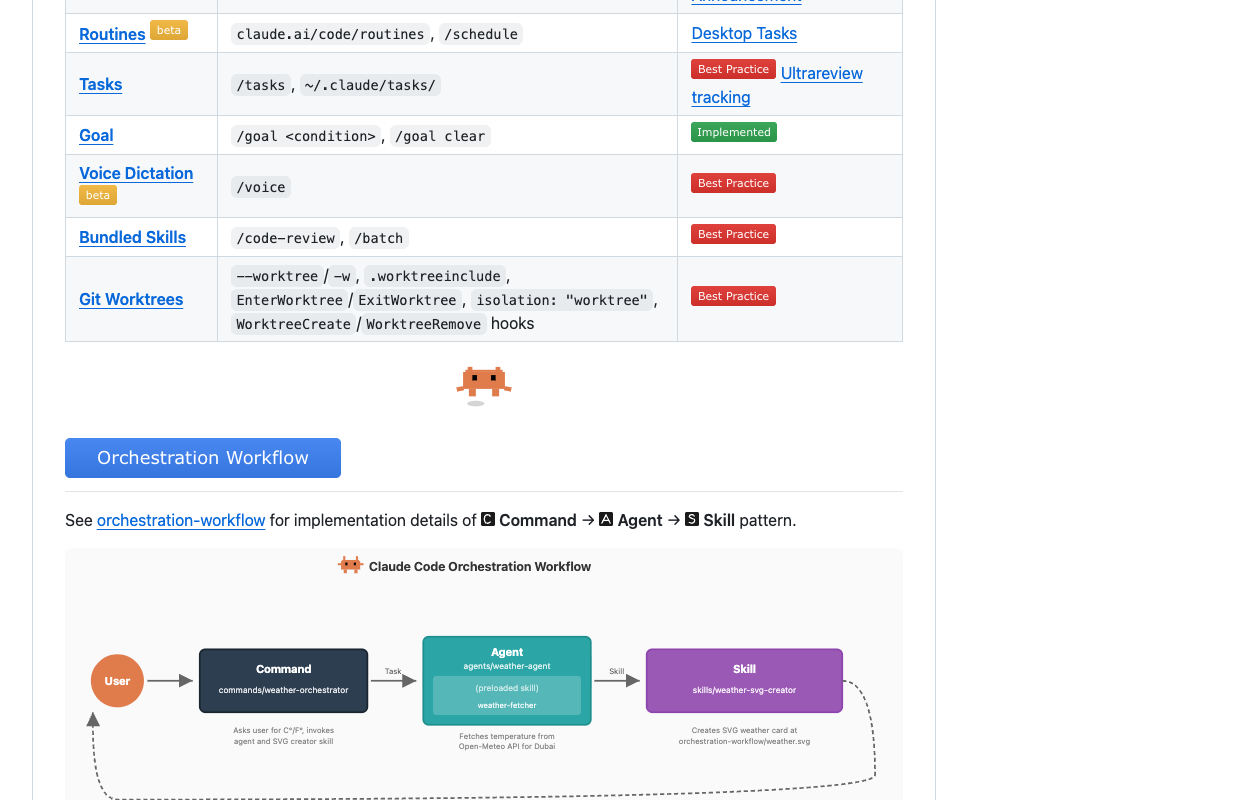Viewport: 1260px width, 800px height.
Task: Click the green Implemented badge in the Goal row
Action: [x=734, y=132]
